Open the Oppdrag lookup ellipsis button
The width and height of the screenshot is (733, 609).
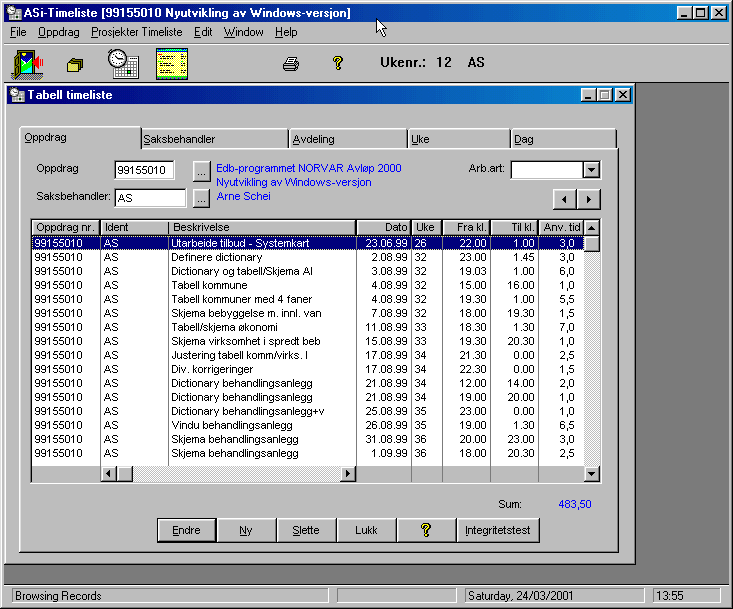click(x=201, y=170)
